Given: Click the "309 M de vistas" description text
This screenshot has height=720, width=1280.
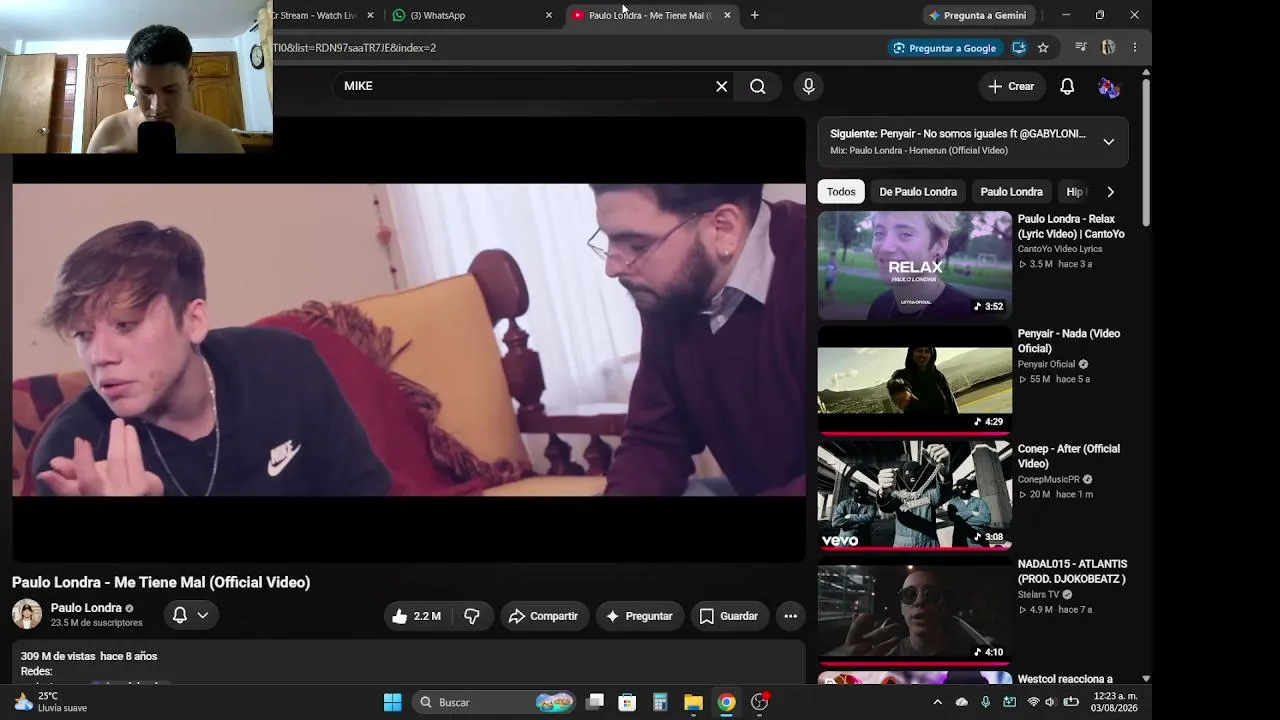Looking at the screenshot, I should (x=58, y=656).
